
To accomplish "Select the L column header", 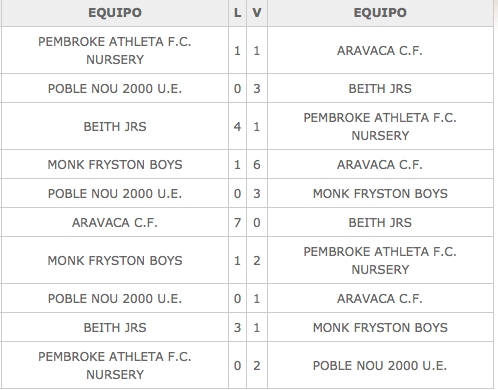I will click(237, 13).
